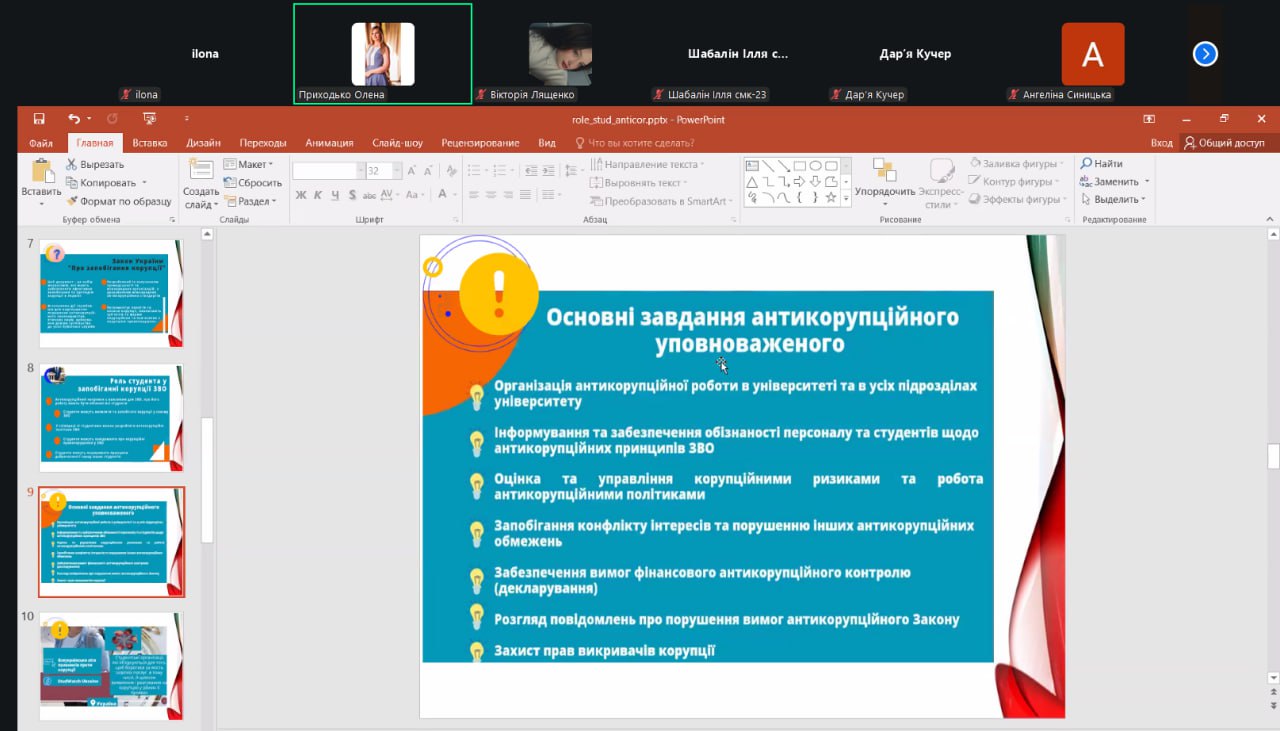Click the Undo arrow icon
1280x731 pixels.
tap(74, 119)
